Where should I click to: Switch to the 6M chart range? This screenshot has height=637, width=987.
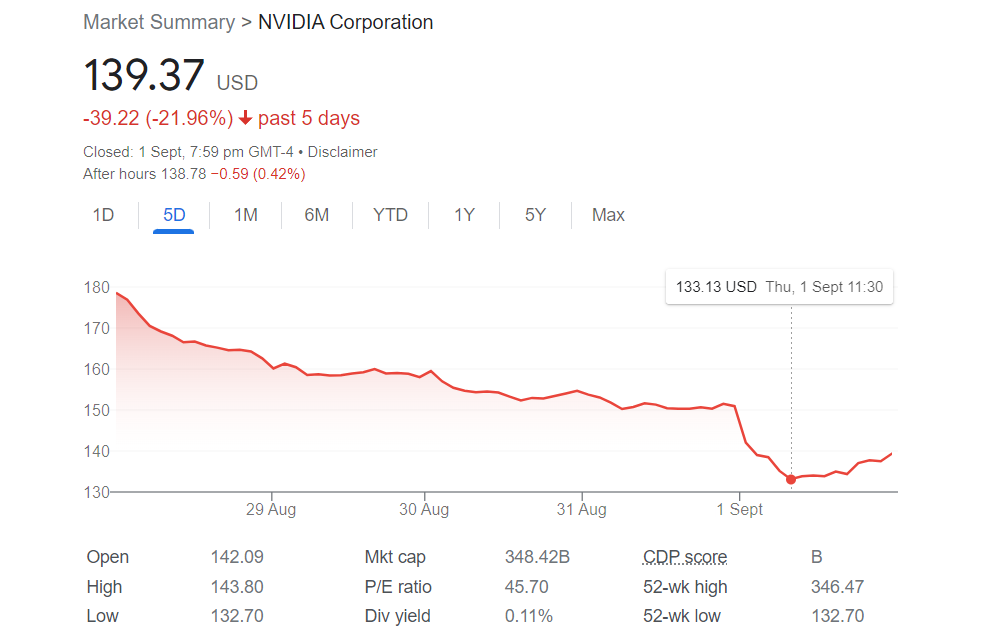coord(317,215)
